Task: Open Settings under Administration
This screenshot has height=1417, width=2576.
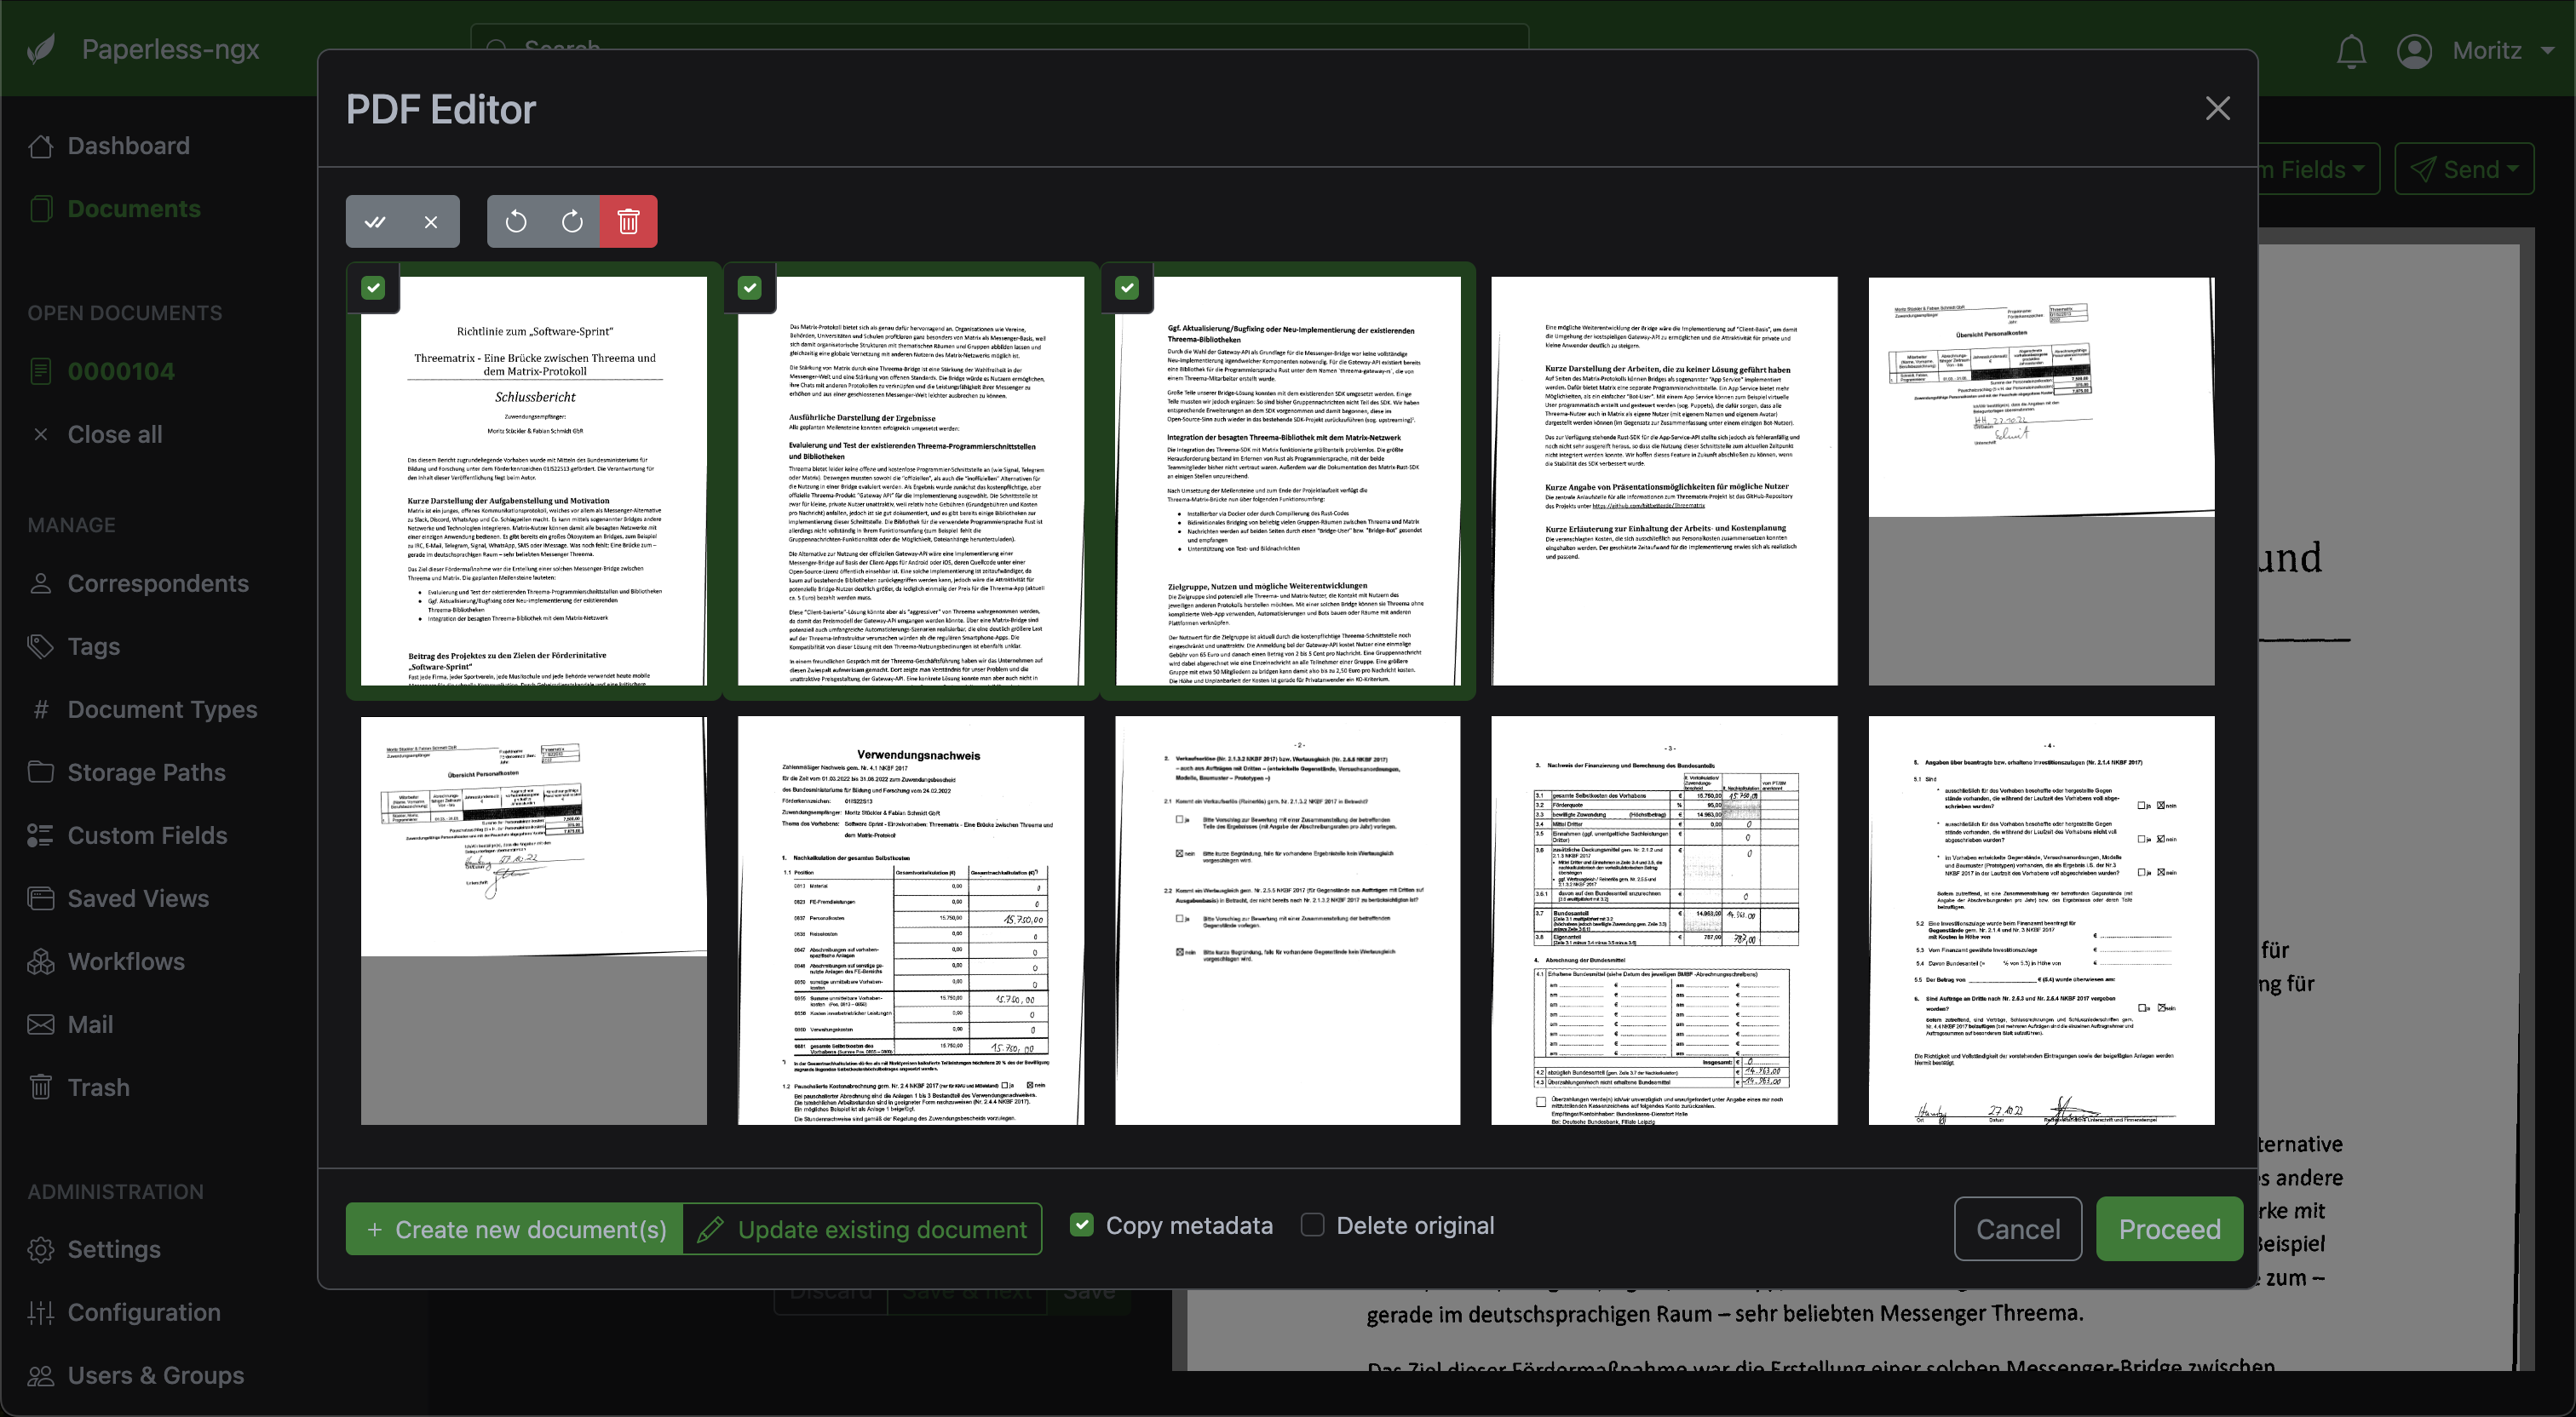Action: coord(114,1249)
